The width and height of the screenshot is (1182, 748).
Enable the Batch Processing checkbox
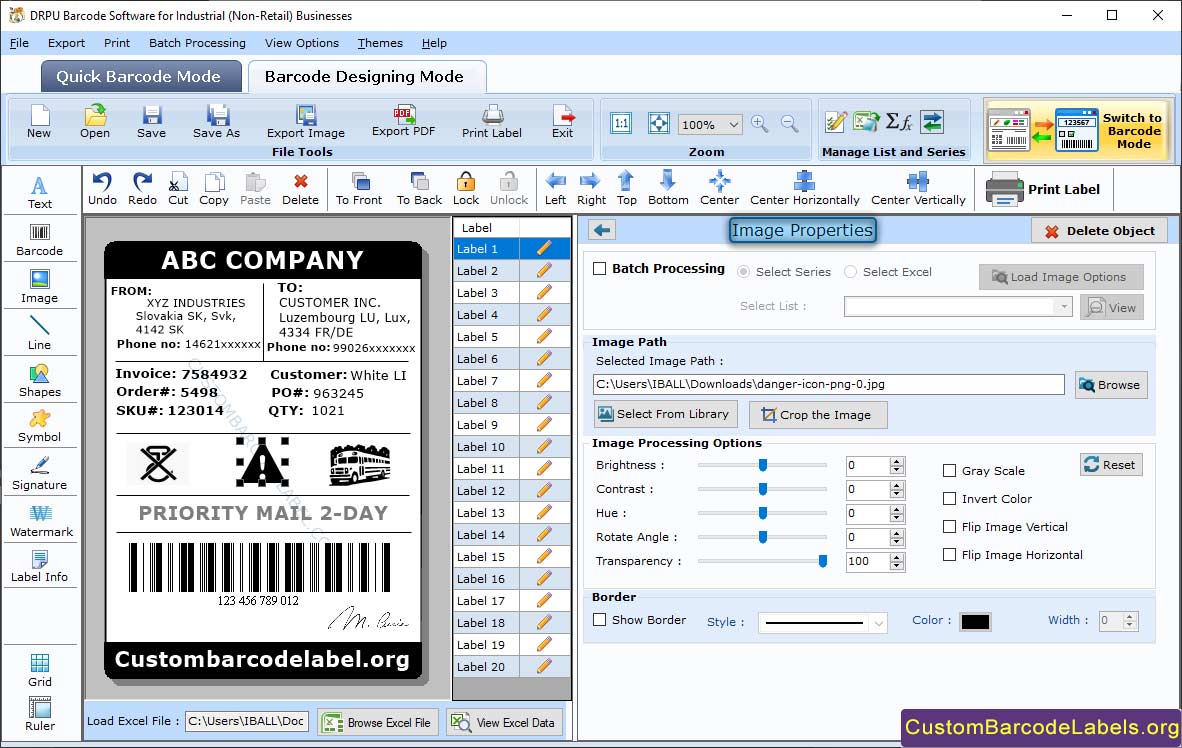[x=600, y=269]
